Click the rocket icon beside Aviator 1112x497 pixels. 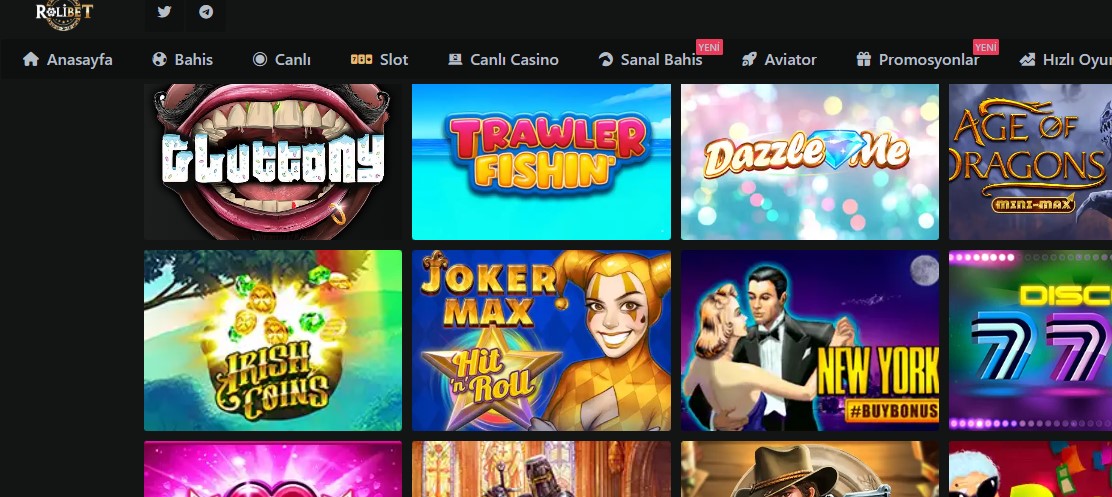coord(749,60)
